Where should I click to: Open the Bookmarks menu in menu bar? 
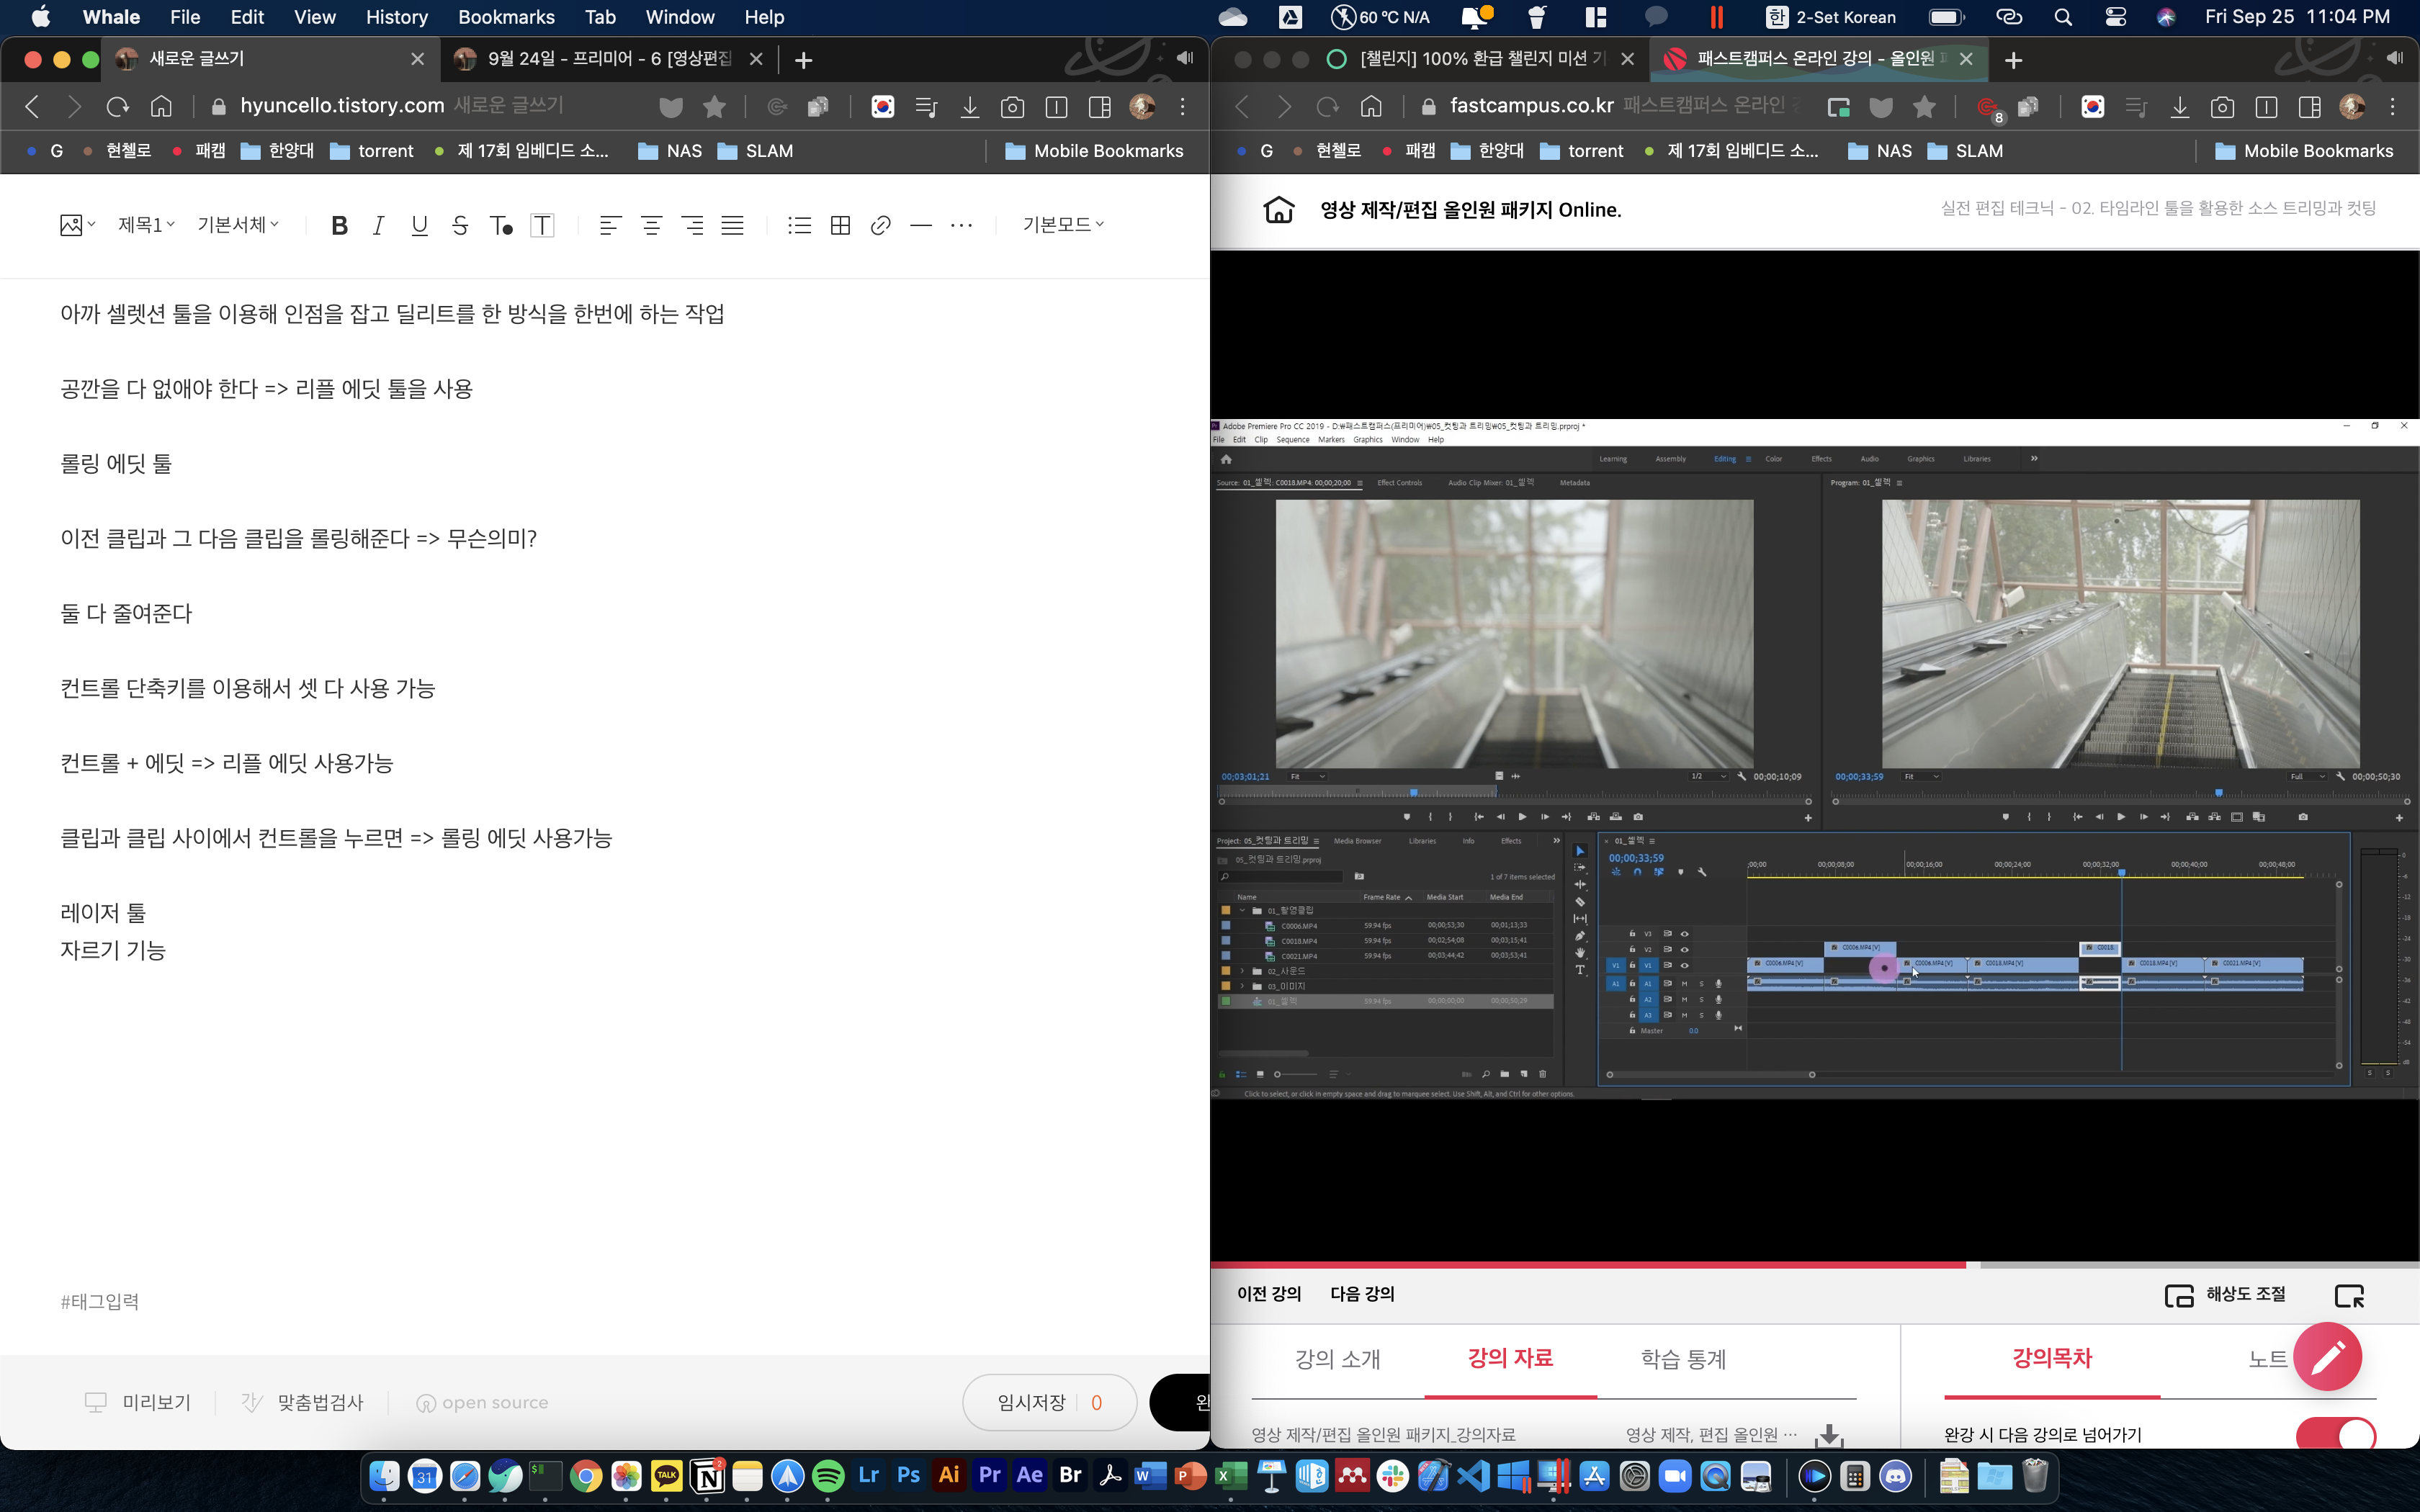[506, 17]
